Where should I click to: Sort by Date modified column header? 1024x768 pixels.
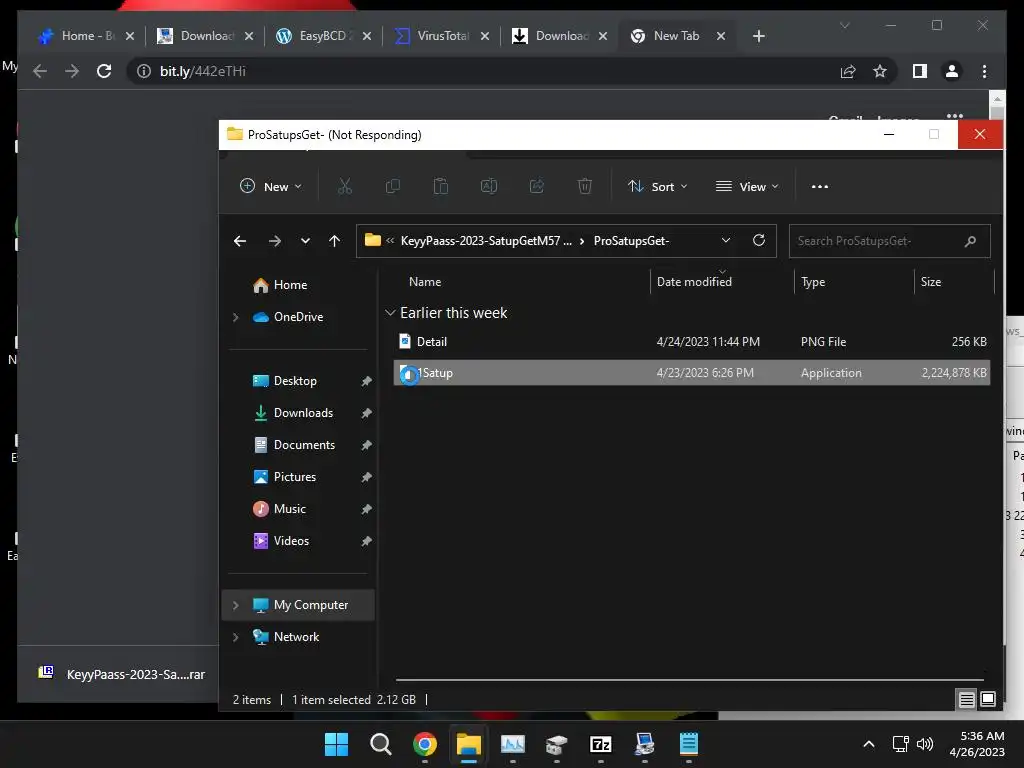(694, 281)
